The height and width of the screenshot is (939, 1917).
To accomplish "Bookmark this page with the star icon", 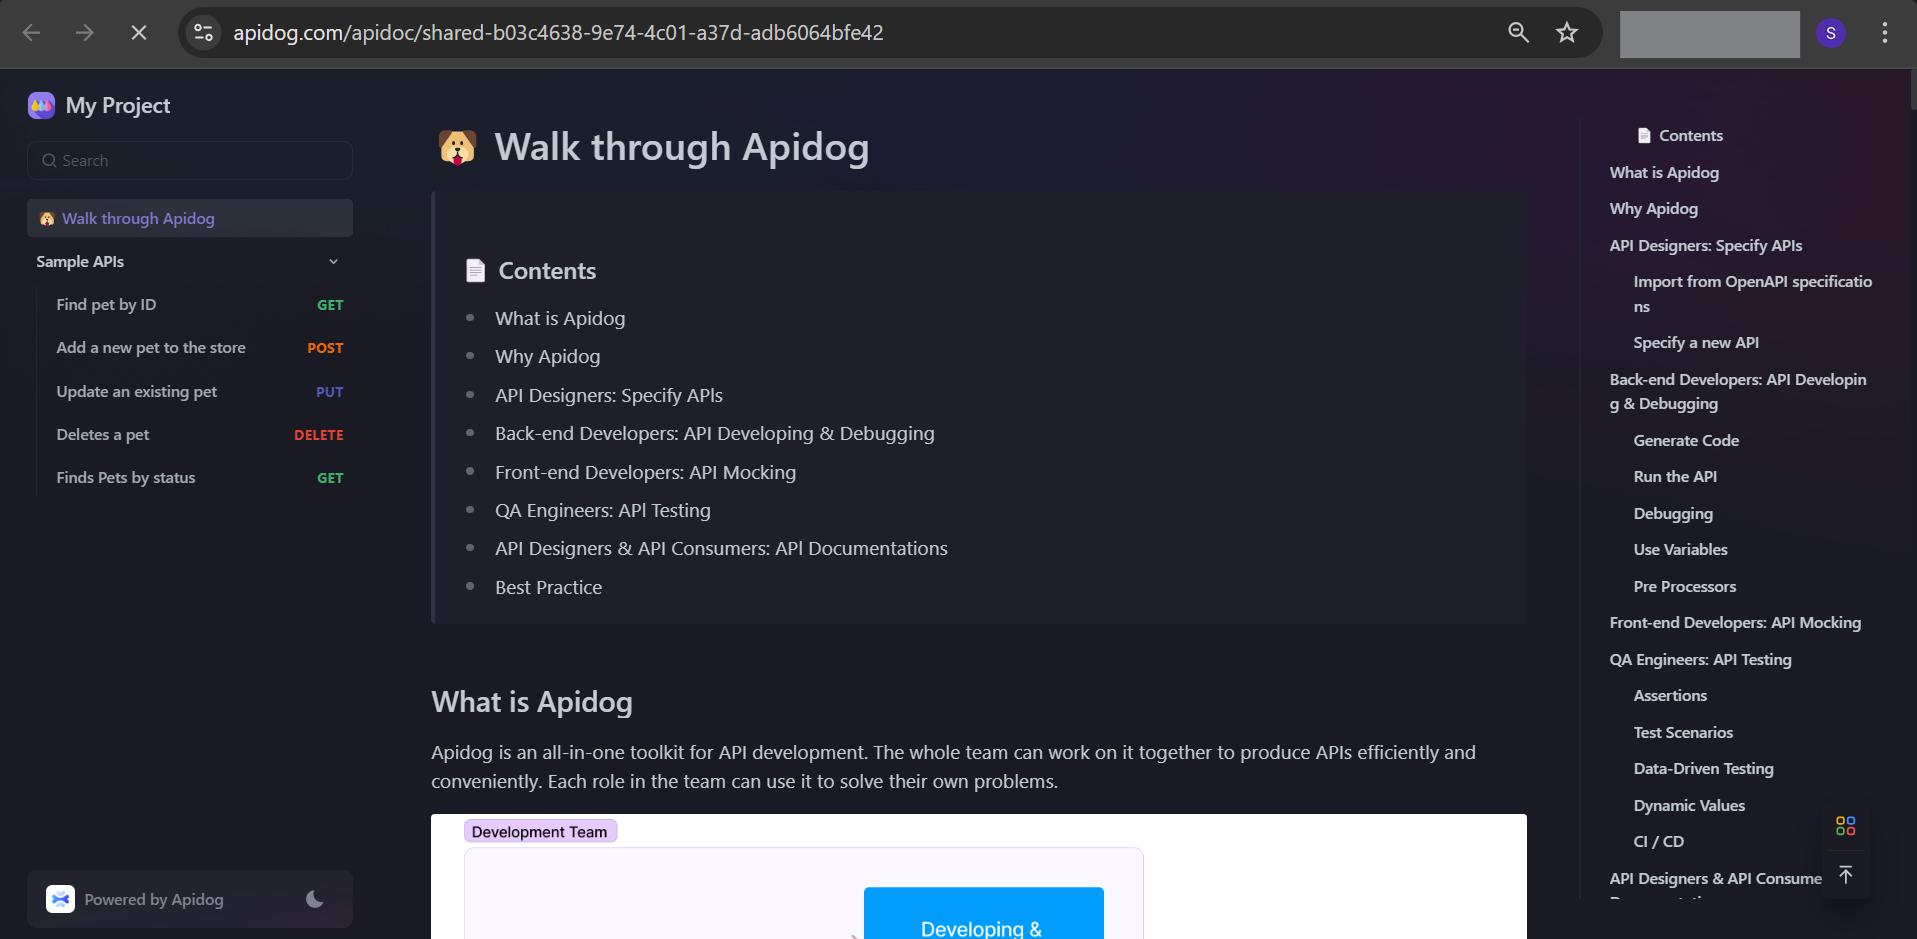I will pos(1567,33).
